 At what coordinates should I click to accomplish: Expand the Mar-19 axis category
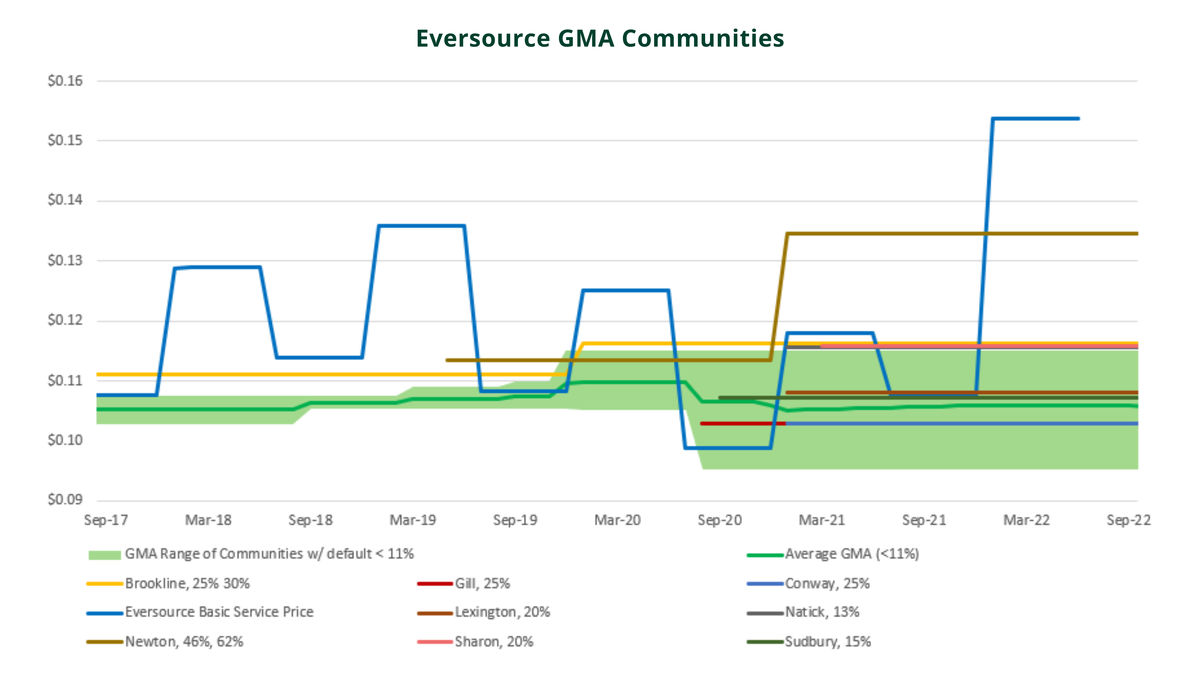click(411, 520)
